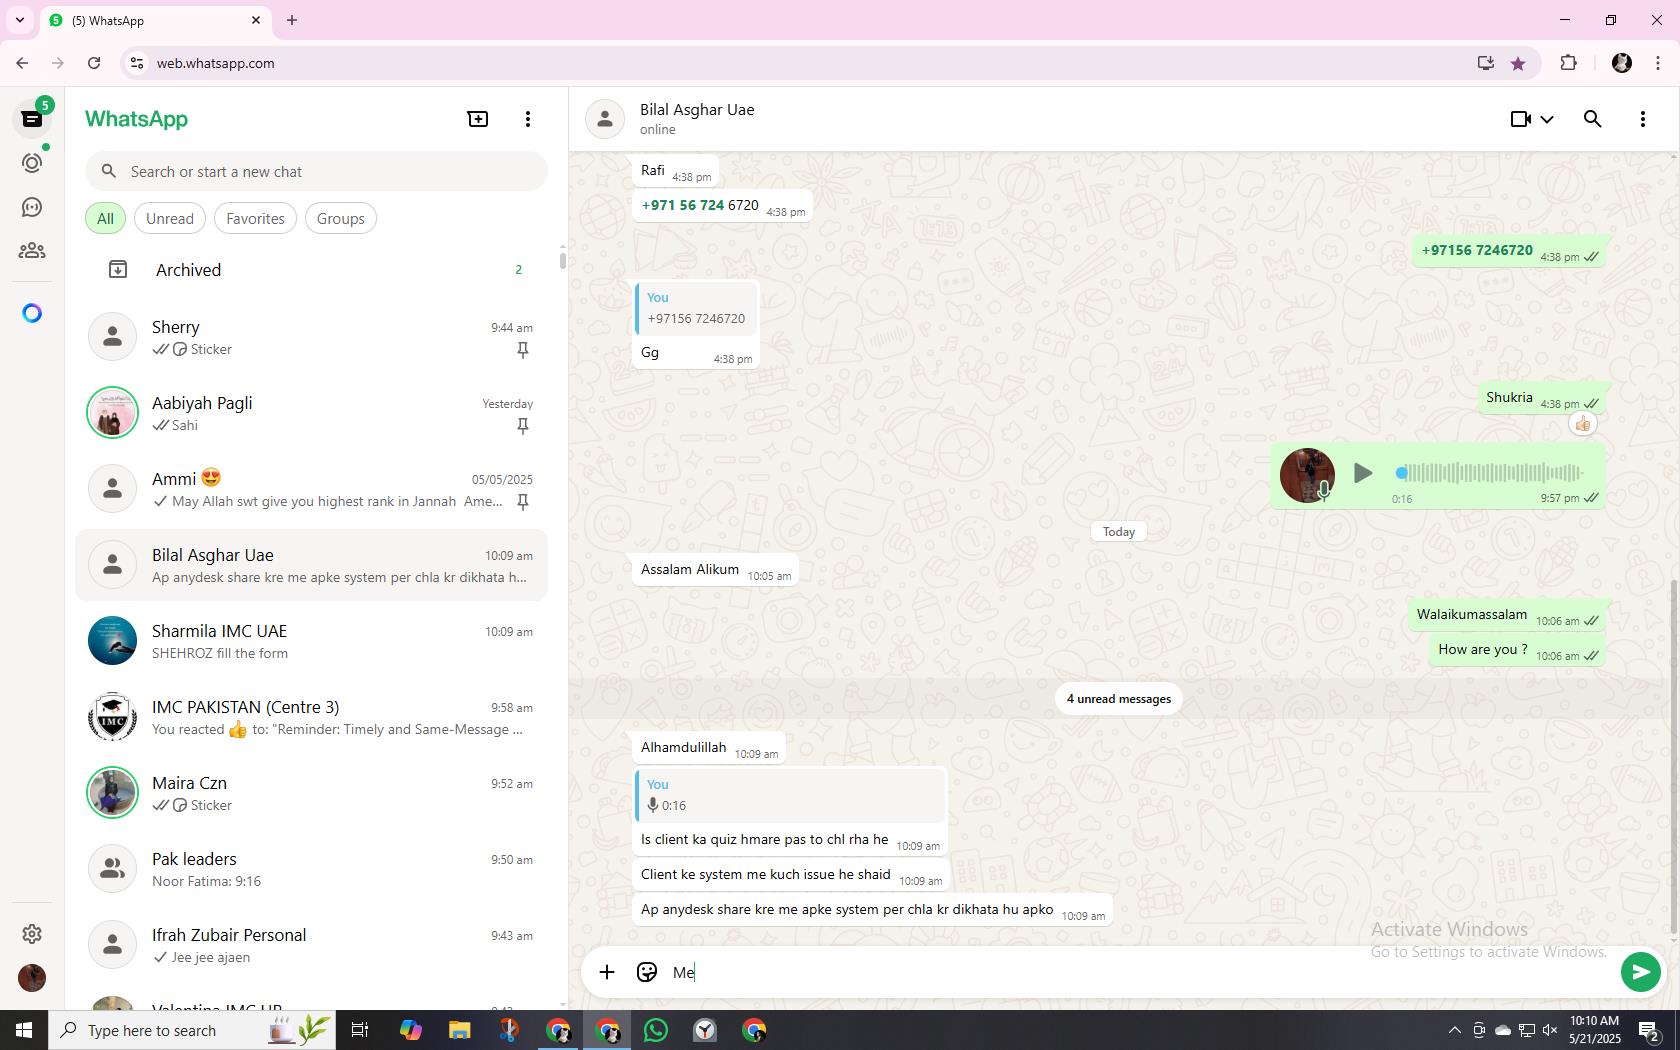The image size is (1680, 1050).
Task: Reload the page with the refresh icon
Action: (94, 63)
